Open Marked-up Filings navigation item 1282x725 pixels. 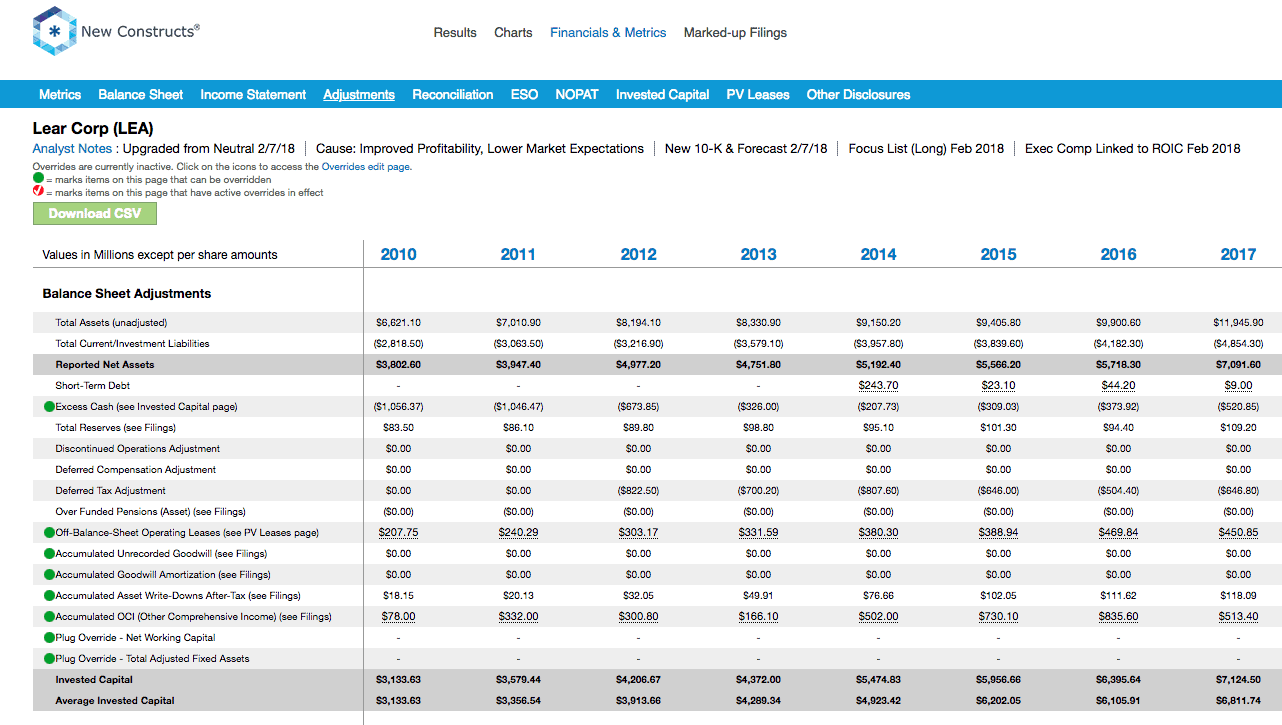tap(735, 33)
